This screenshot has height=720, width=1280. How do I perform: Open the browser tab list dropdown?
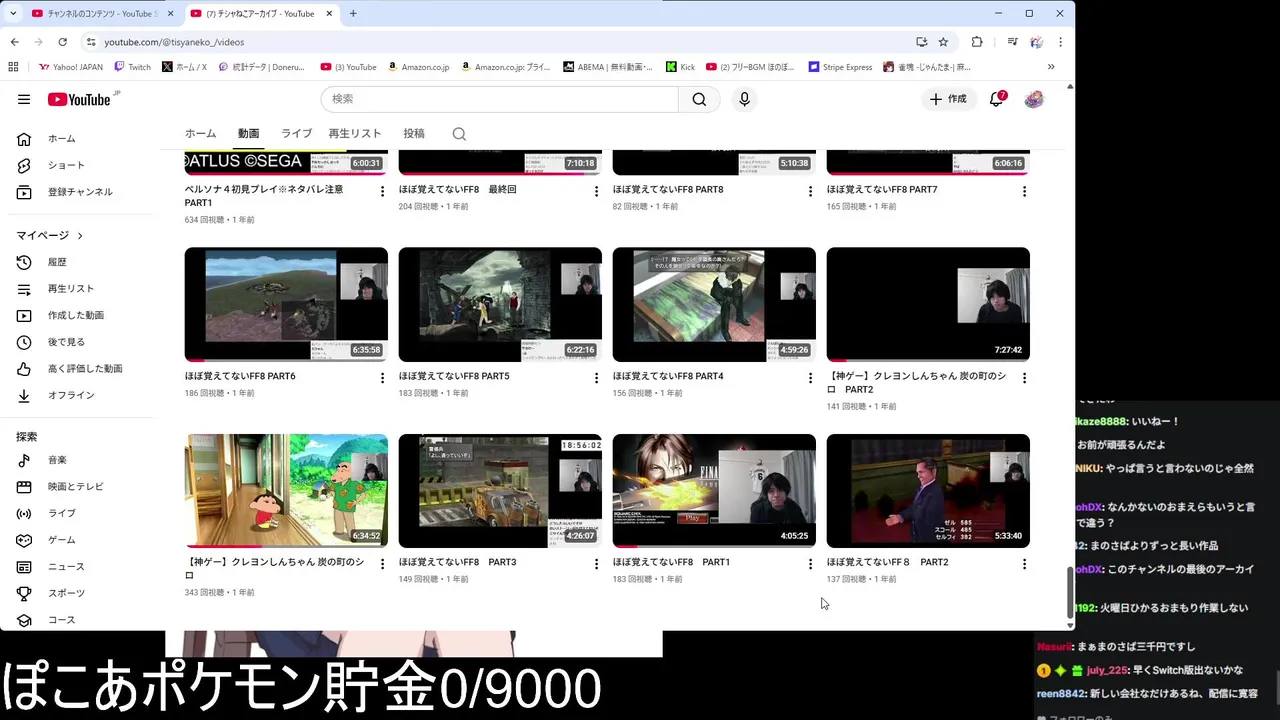click(12, 13)
